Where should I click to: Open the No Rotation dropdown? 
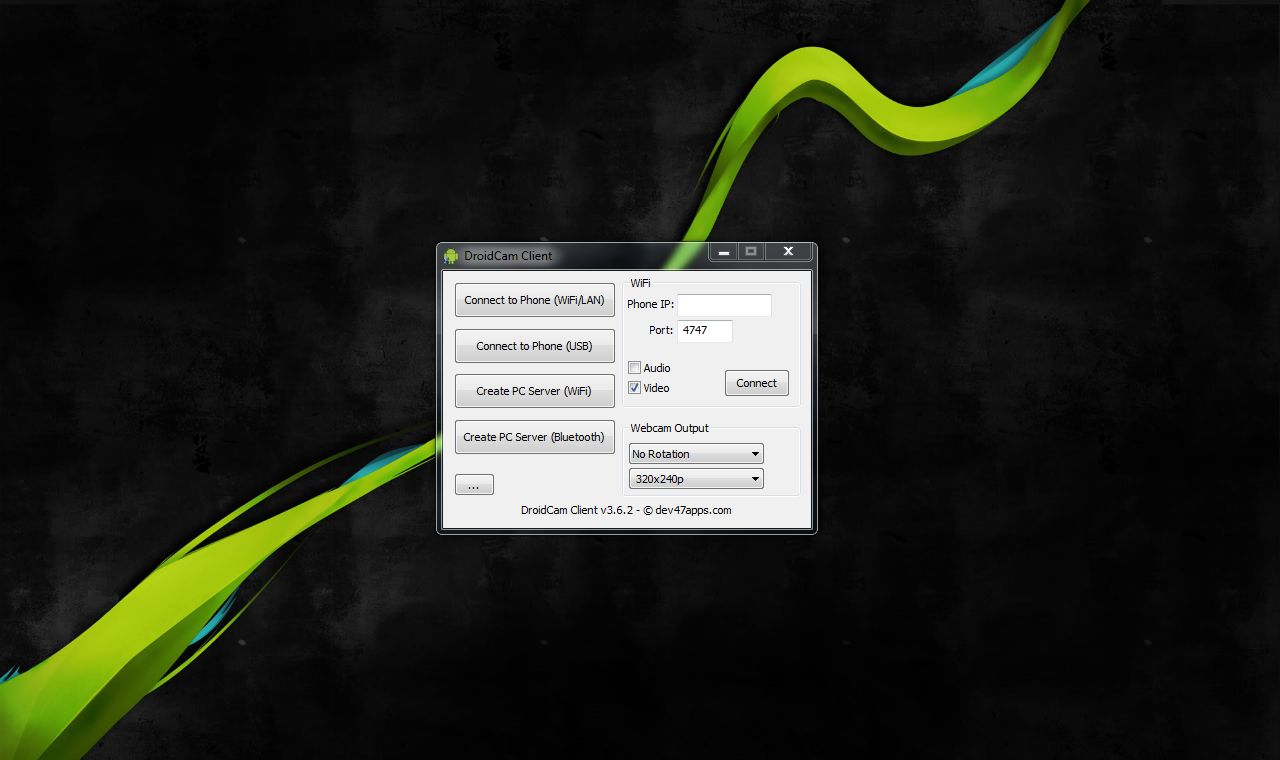696,454
